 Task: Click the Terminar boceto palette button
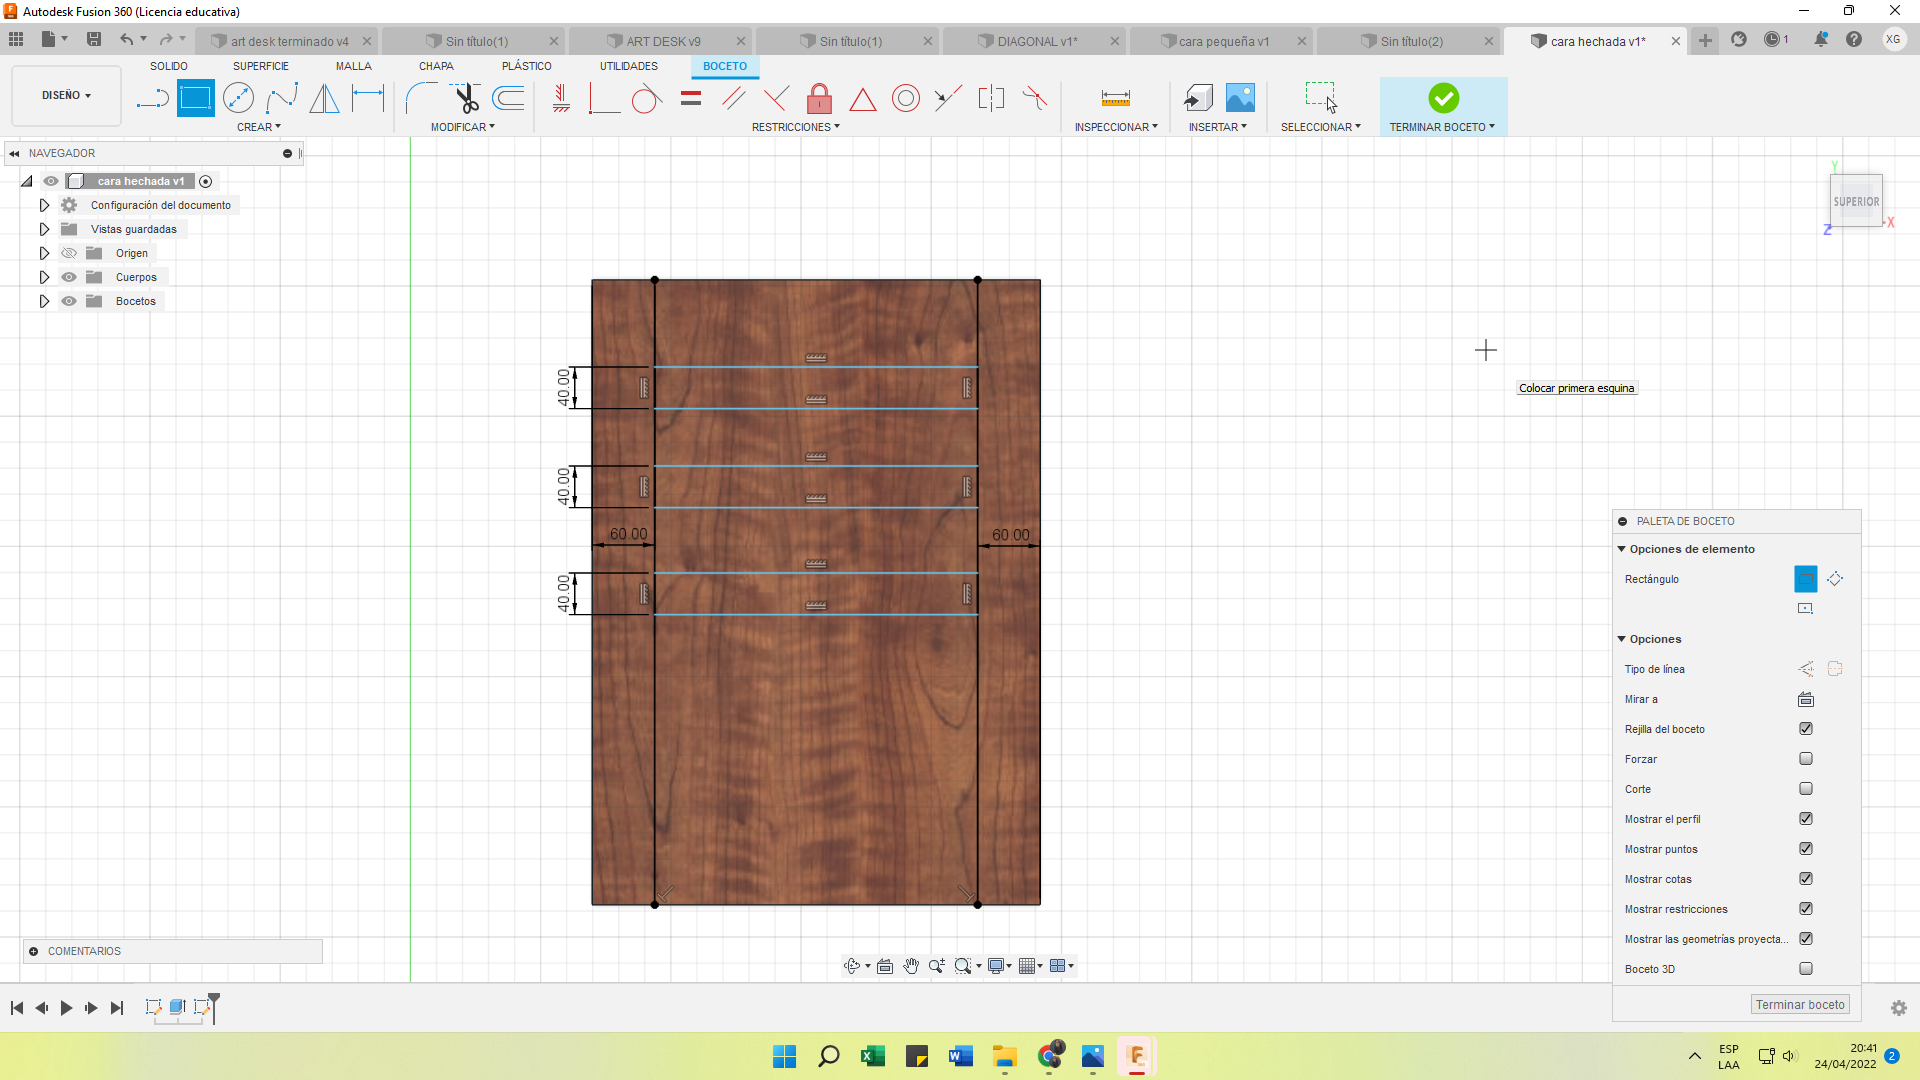pos(1799,1005)
